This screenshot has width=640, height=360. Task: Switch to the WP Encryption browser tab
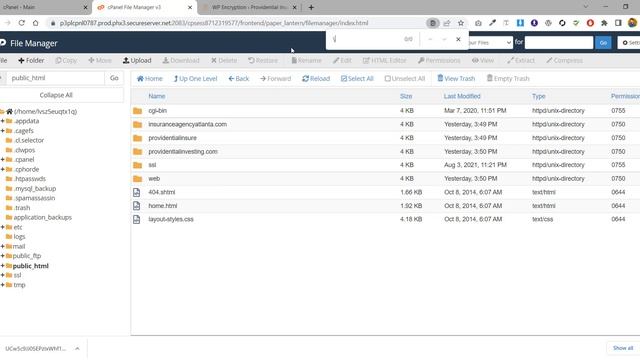click(250, 7)
